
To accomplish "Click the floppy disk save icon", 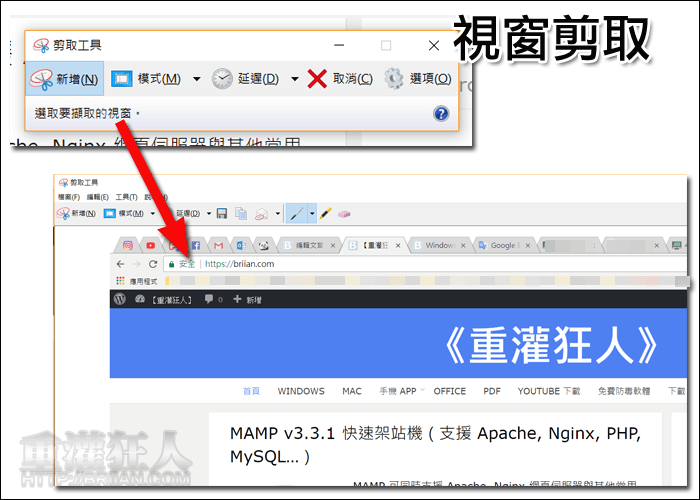I will [221, 213].
